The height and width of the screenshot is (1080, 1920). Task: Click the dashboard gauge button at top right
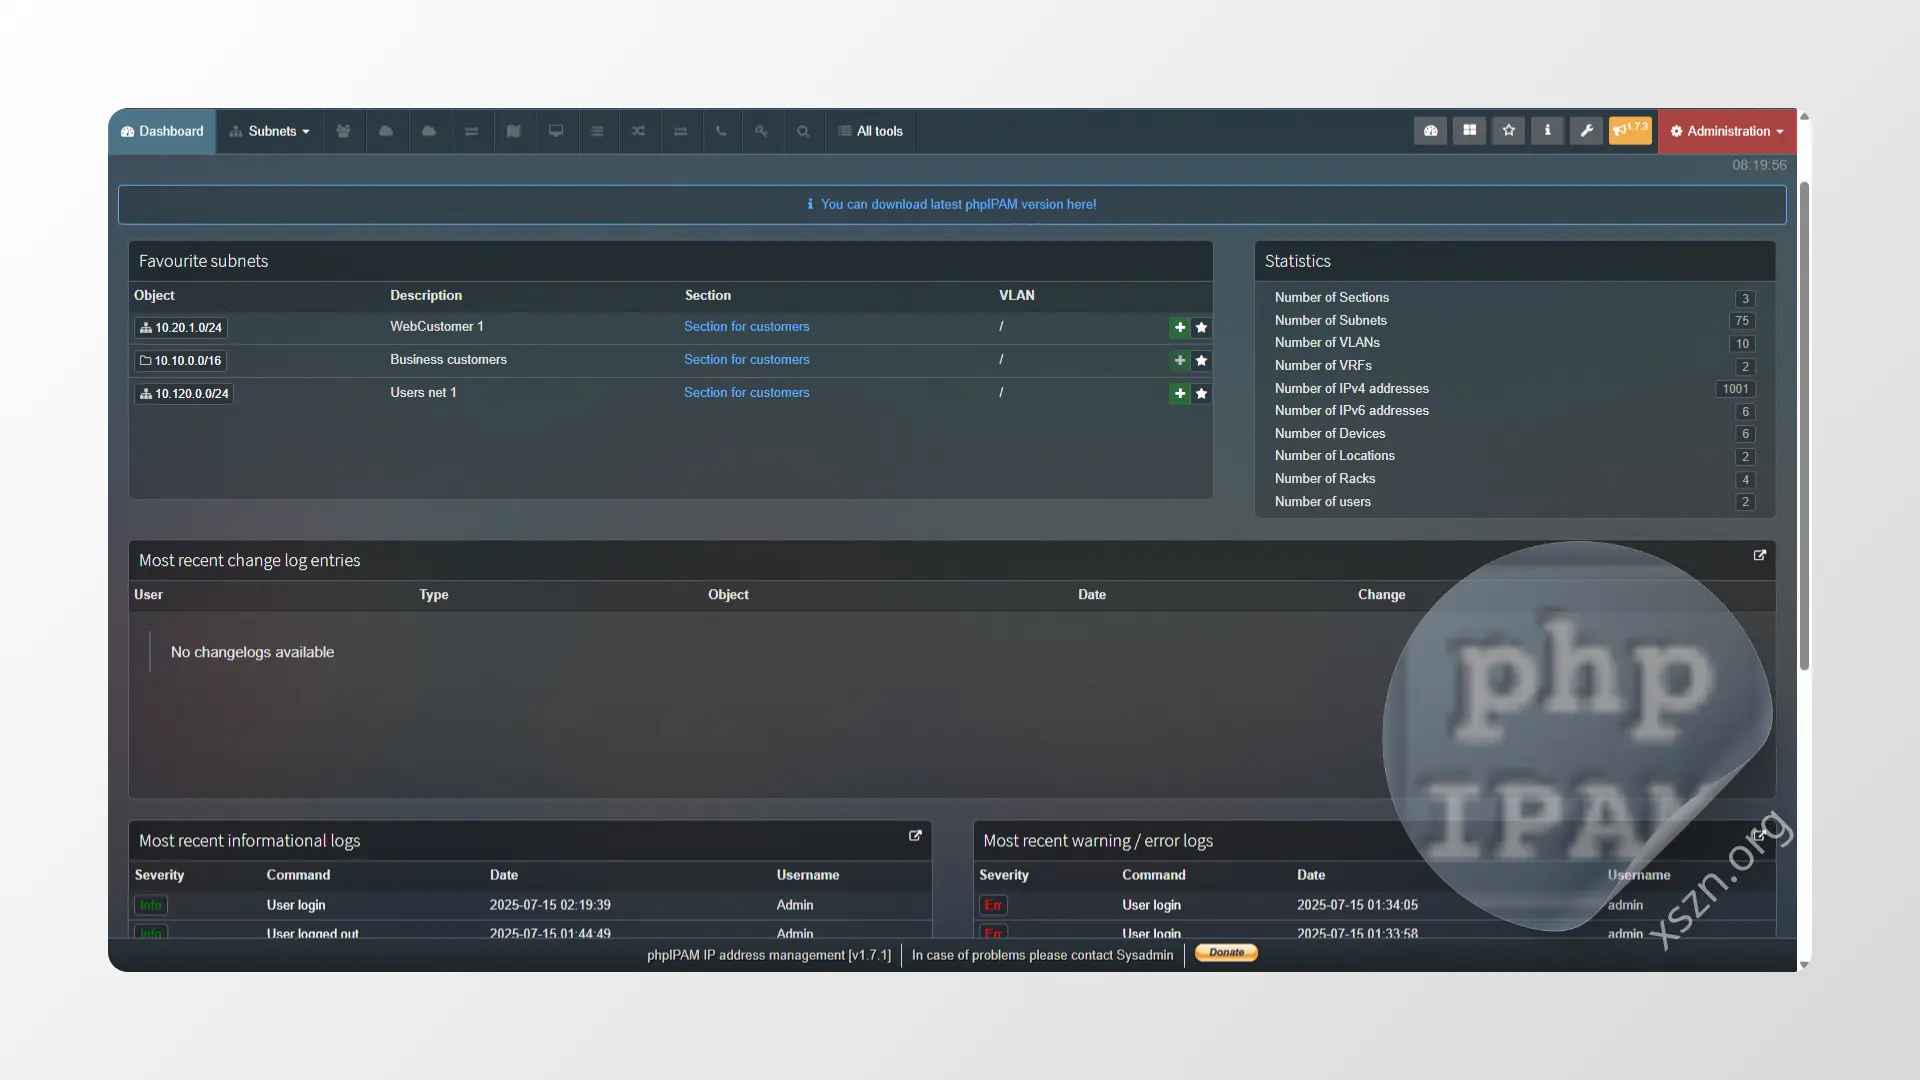(x=1430, y=131)
